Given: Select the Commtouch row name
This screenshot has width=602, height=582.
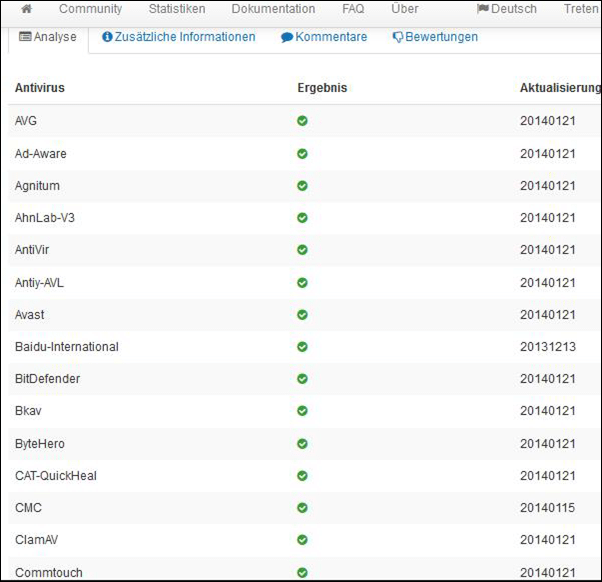Looking at the screenshot, I should [49, 573].
